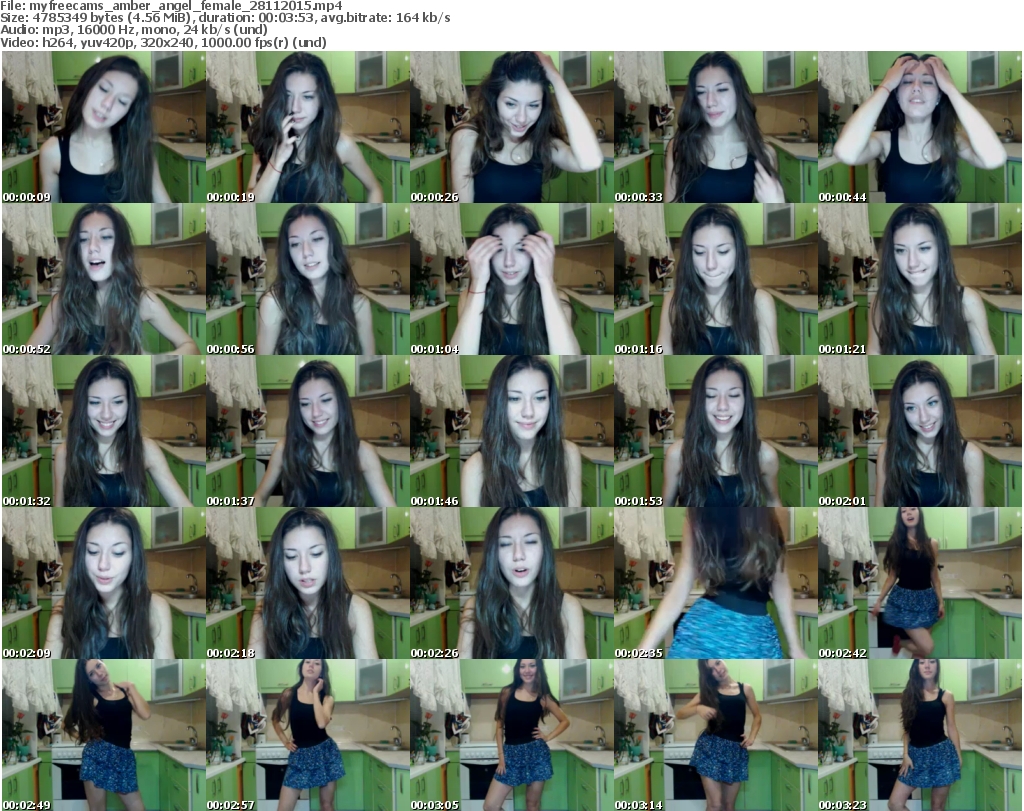Select the thumbnail stamped 00:00:09

[103, 127]
